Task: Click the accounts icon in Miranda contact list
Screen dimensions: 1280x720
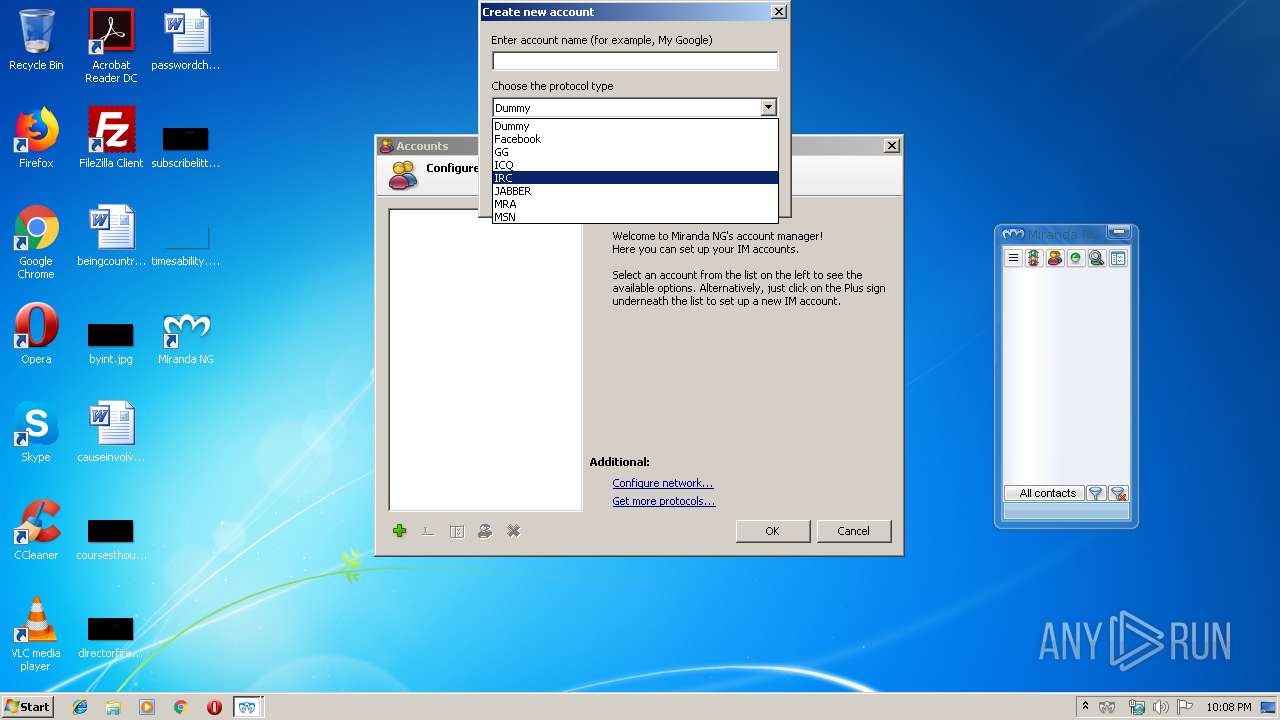Action: tap(1055, 258)
